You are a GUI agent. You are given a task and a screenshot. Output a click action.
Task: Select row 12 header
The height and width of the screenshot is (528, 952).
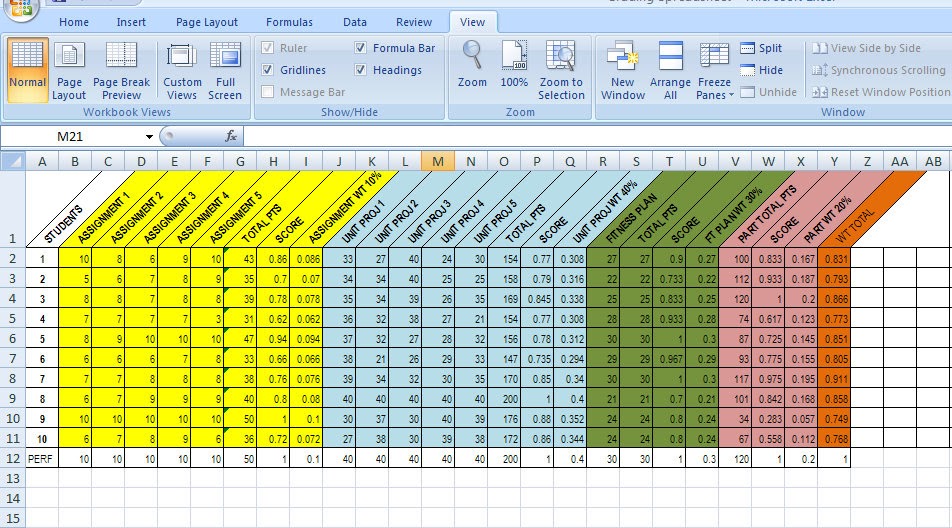click(13, 458)
